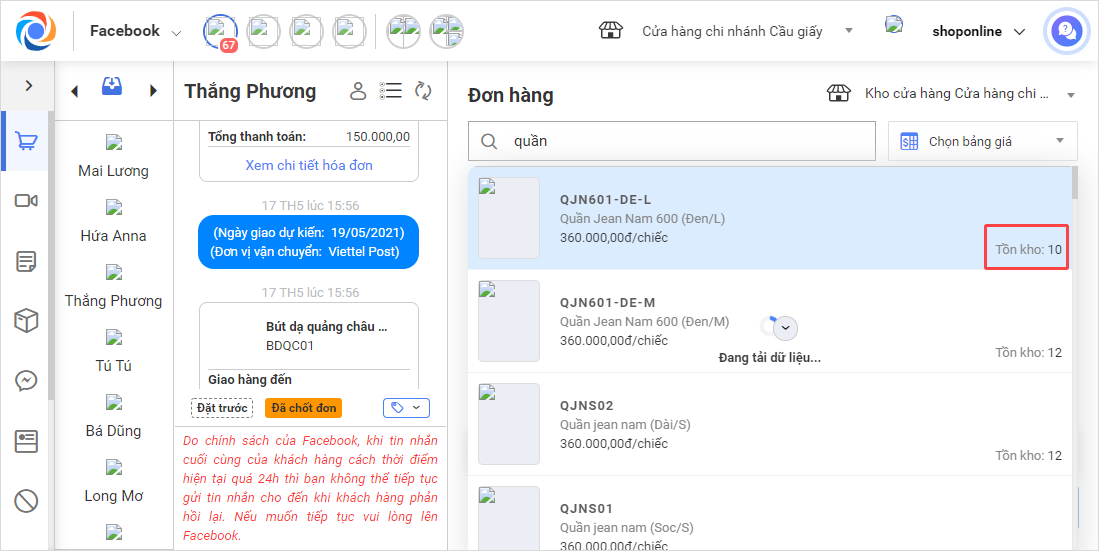Open the Chọn bảng giá dropdown
Screen dimensions: 1099x551
[983, 141]
